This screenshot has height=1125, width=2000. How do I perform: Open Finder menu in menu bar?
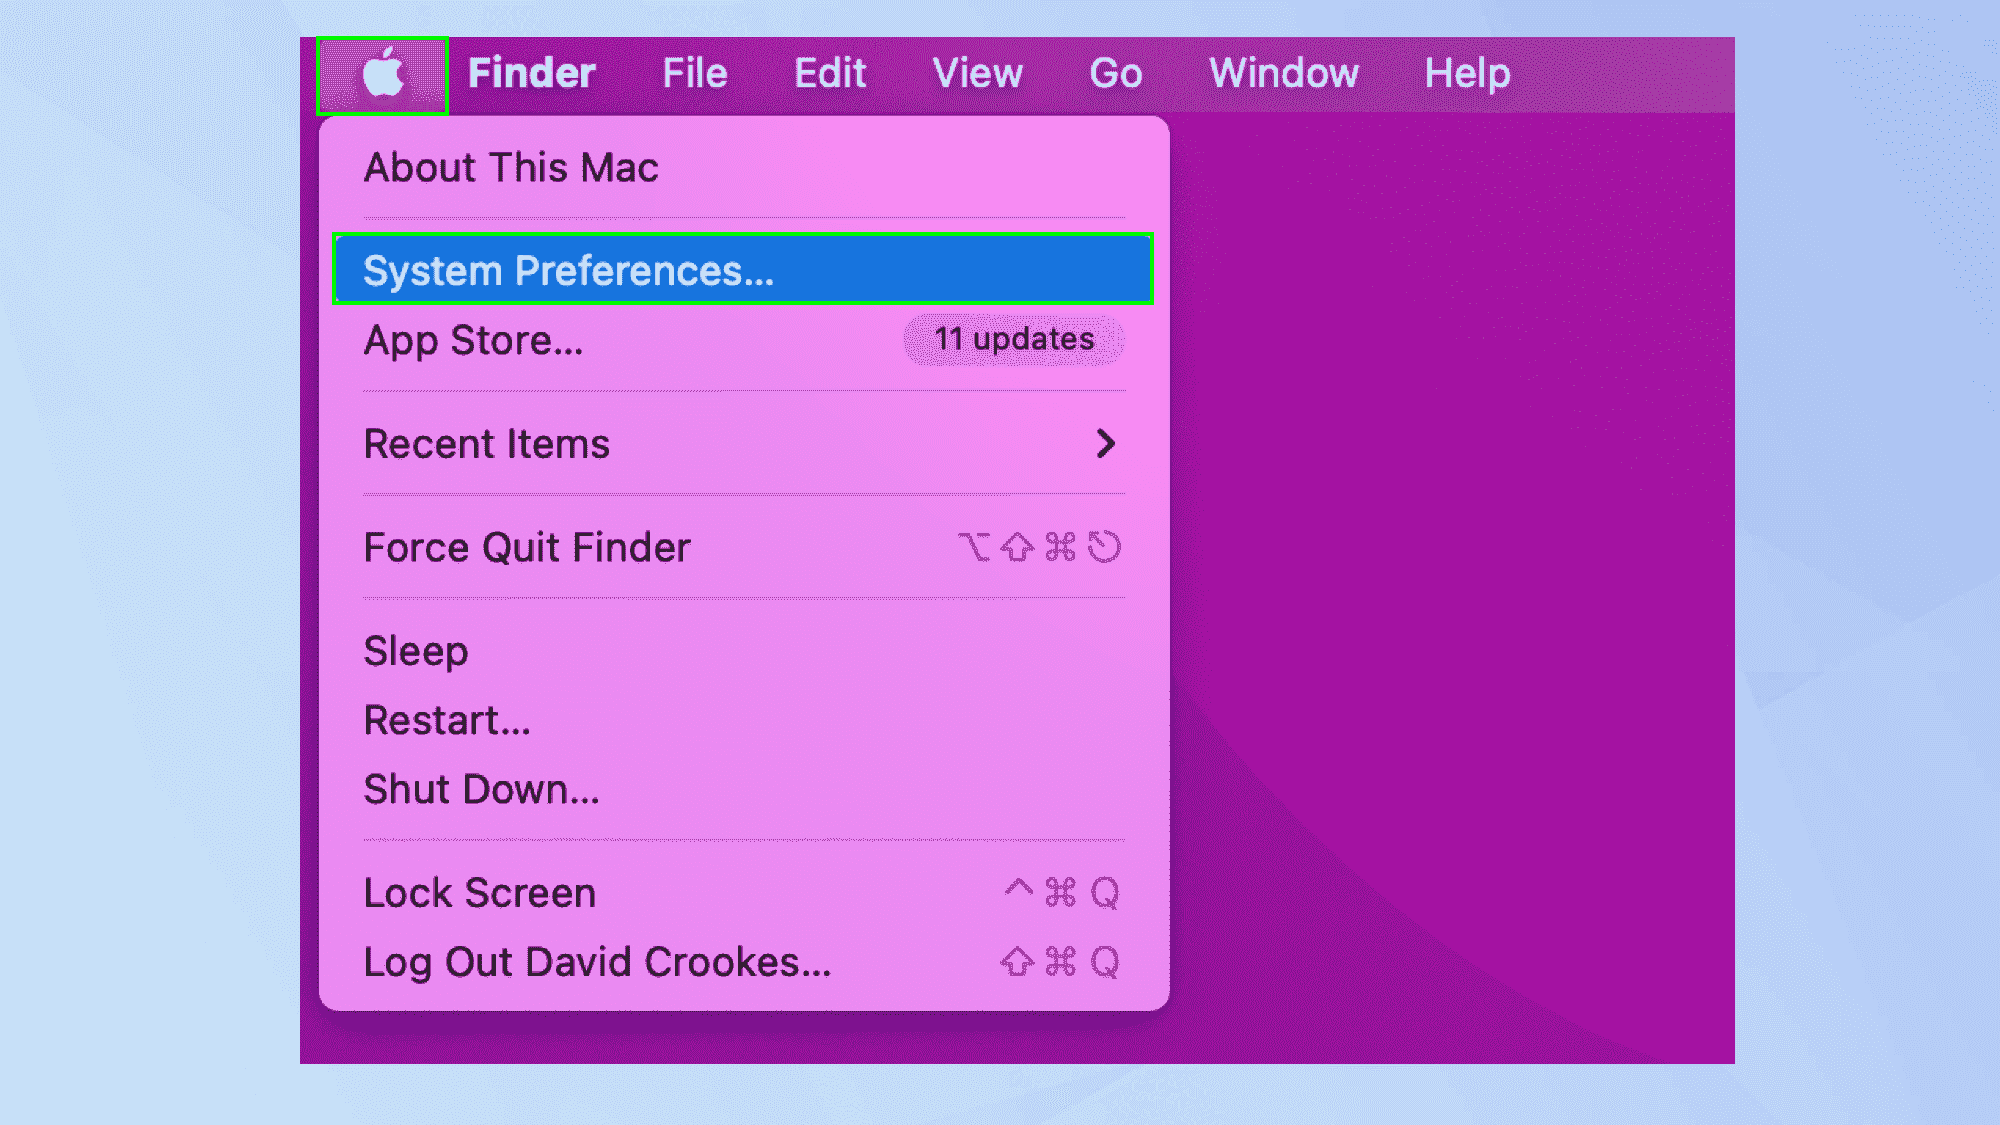[532, 71]
